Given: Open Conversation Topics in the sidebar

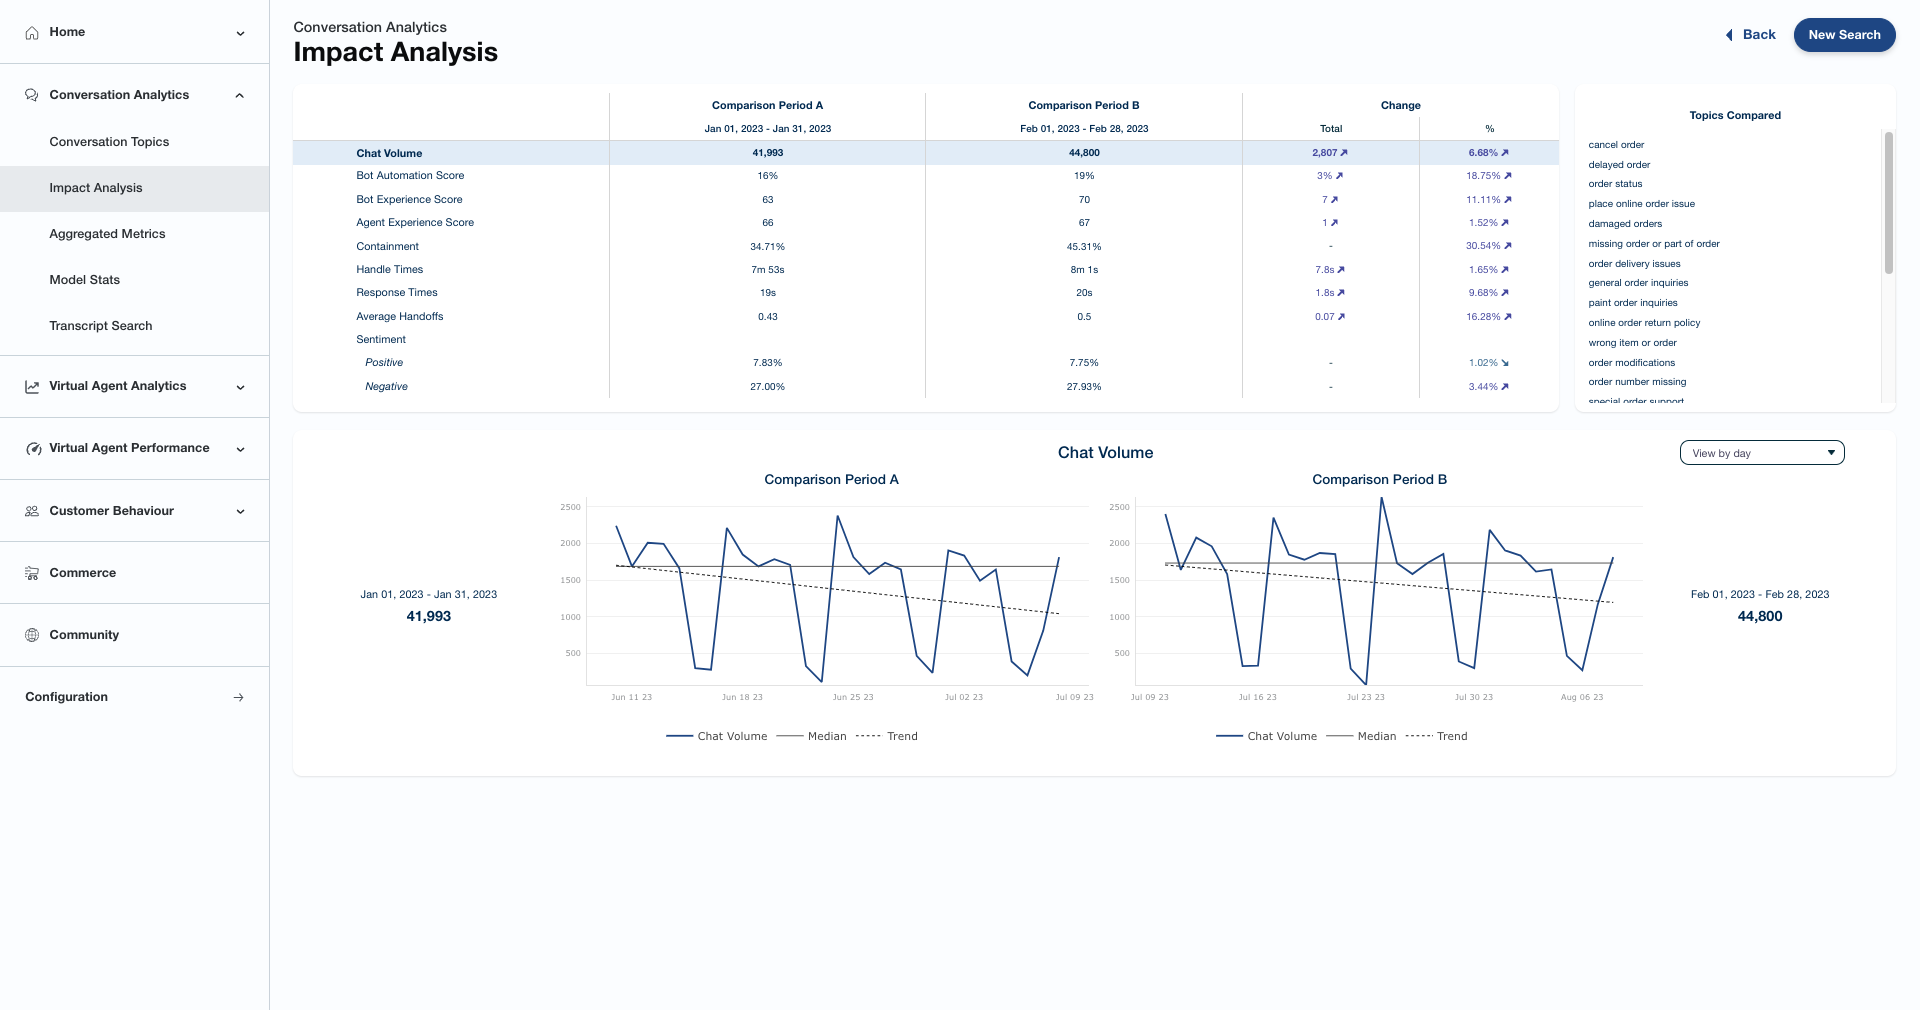Looking at the screenshot, I should pyautogui.click(x=109, y=142).
